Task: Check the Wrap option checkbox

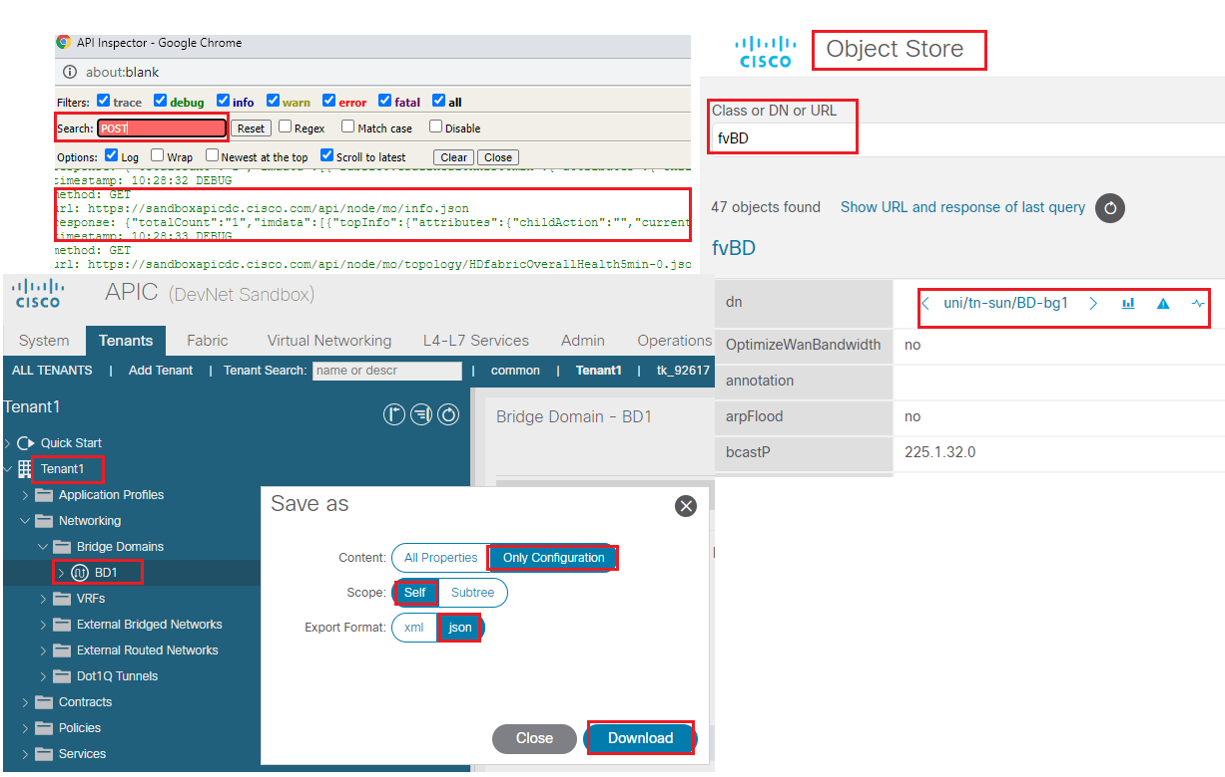Action: tap(157, 156)
